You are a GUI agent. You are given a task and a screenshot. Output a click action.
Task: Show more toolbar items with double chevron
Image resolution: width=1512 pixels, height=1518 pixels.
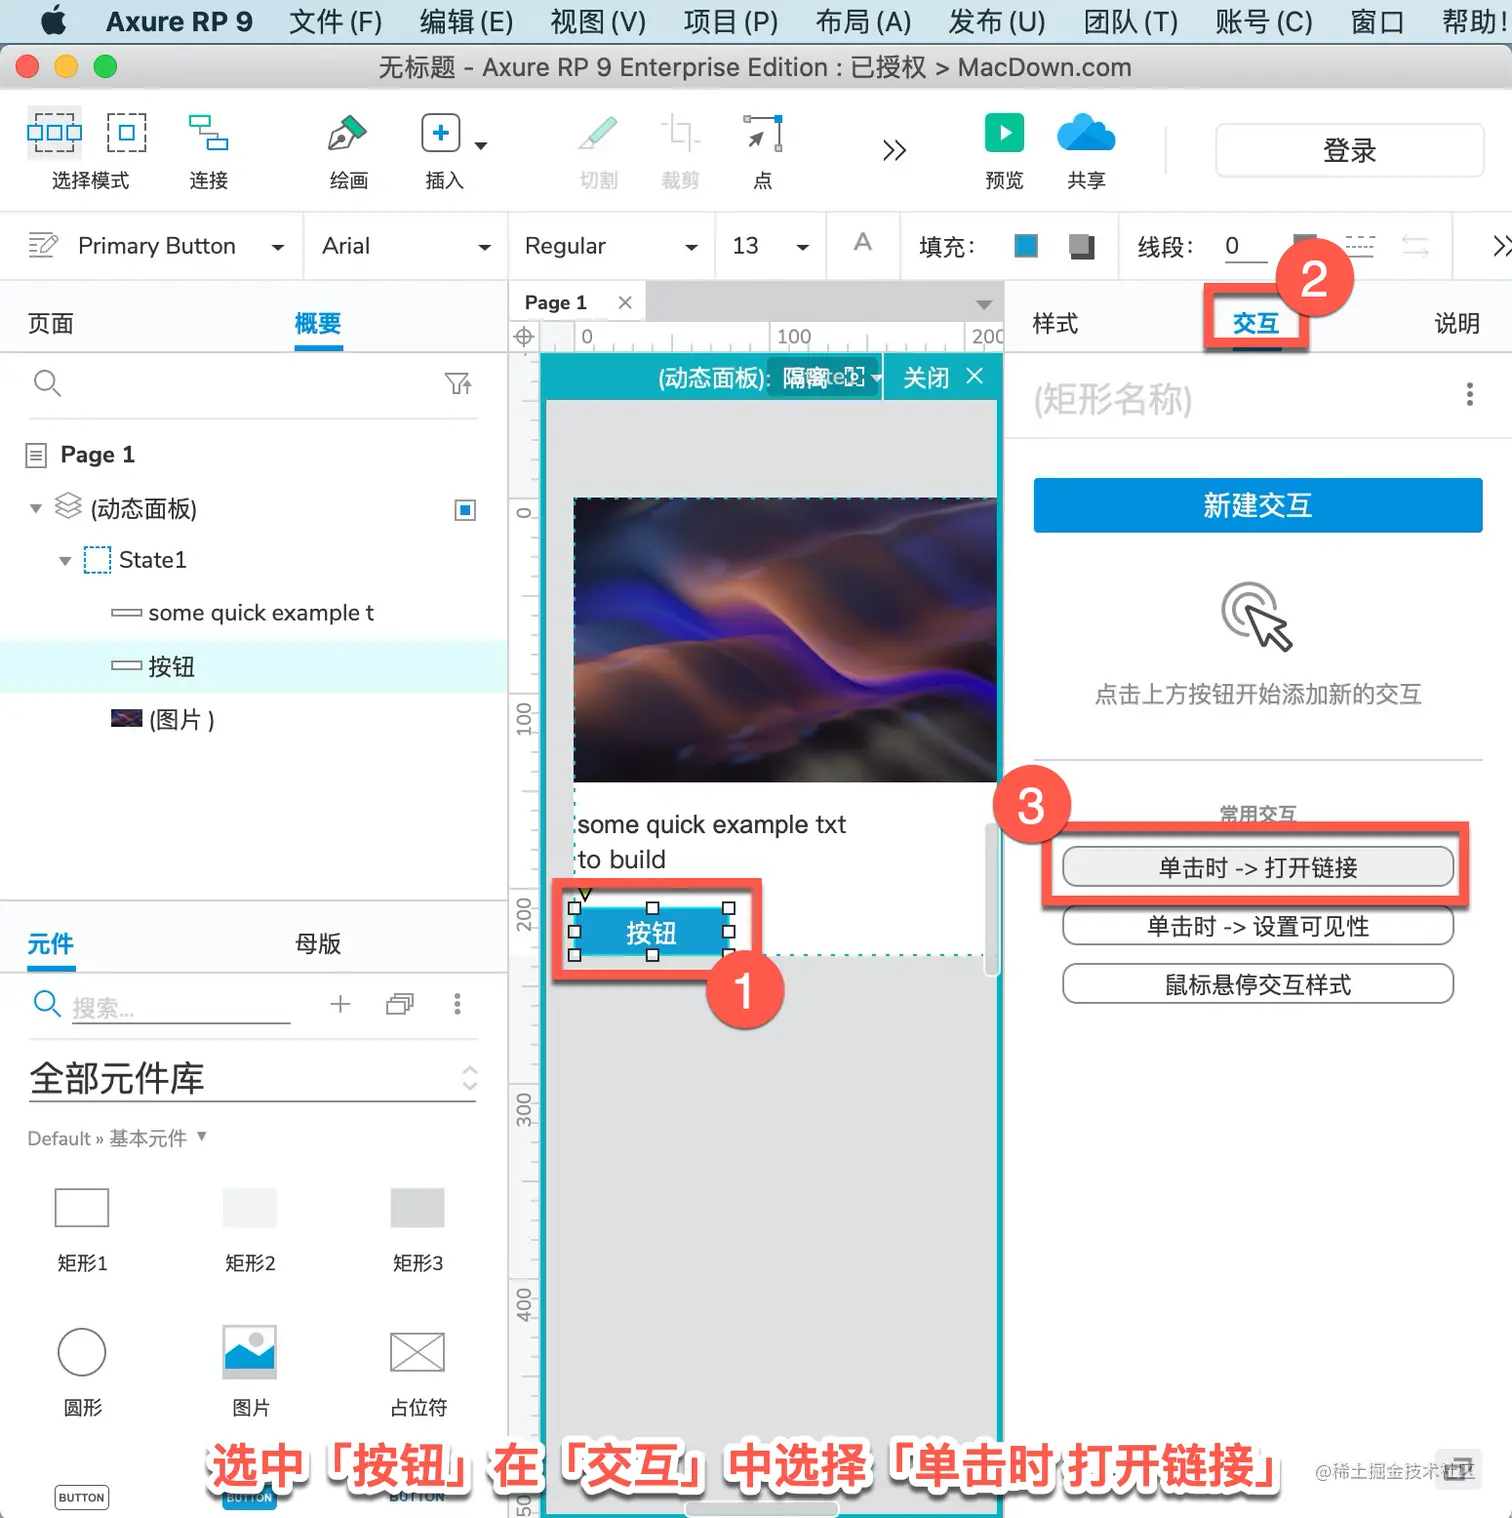(x=894, y=150)
